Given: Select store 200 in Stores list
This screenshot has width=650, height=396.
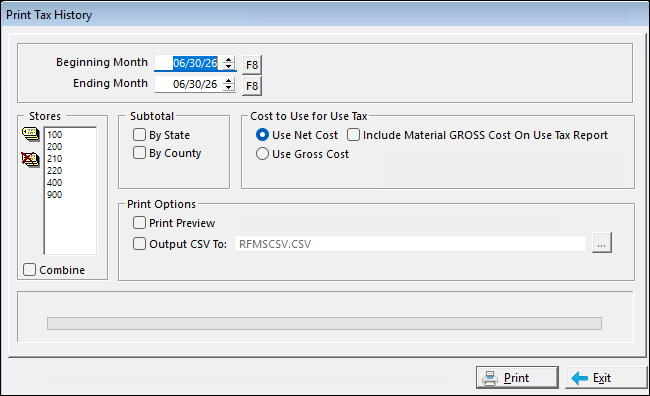Looking at the screenshot, I should tap(55, 147).
